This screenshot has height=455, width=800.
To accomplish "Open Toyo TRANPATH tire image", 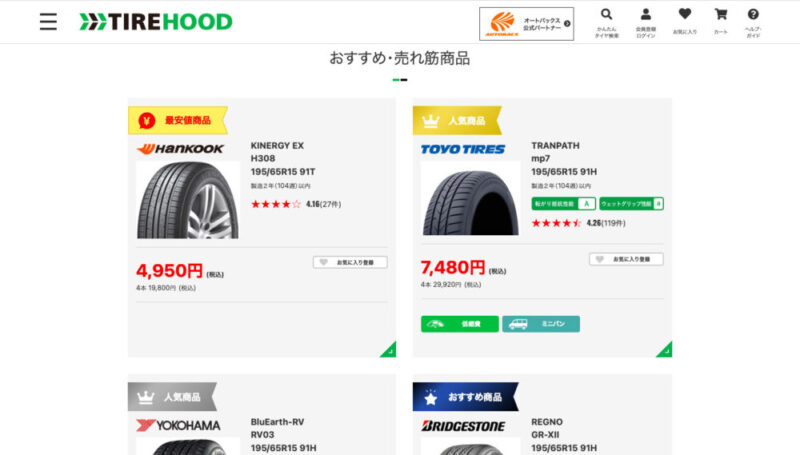I will (470, 199).
